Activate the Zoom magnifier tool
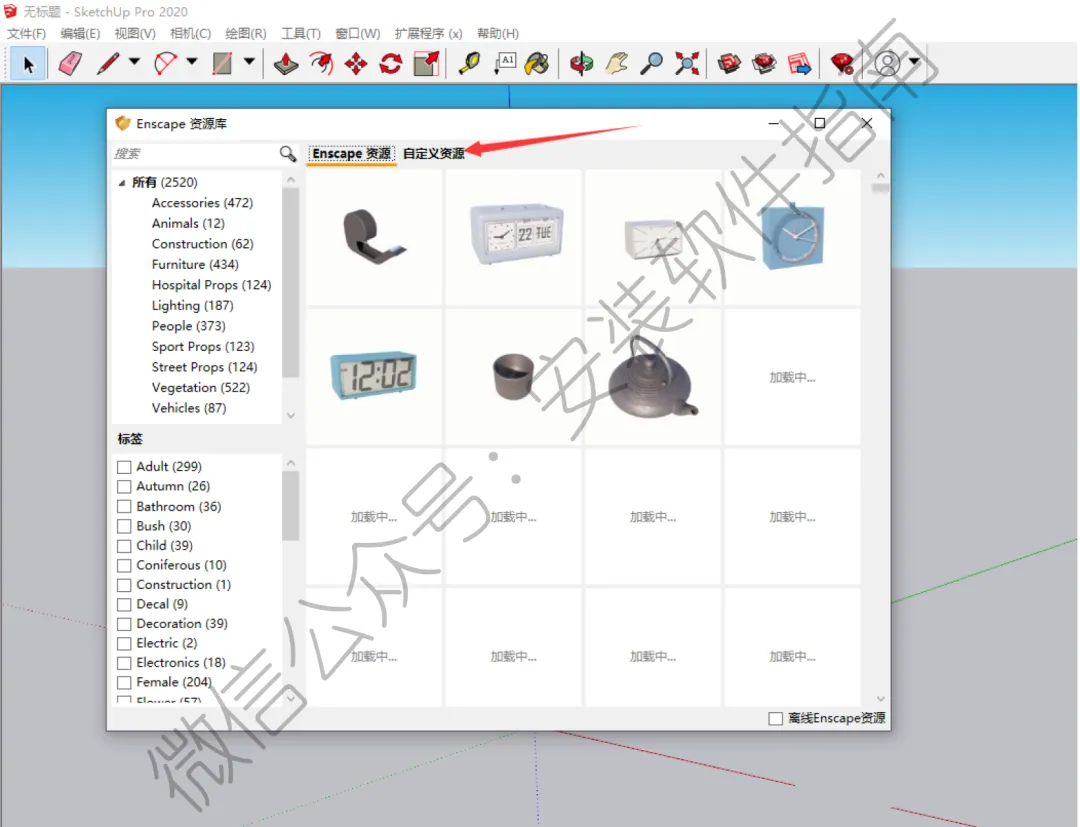Screen dimensions: 1080x827 click(x=651, y=64)
